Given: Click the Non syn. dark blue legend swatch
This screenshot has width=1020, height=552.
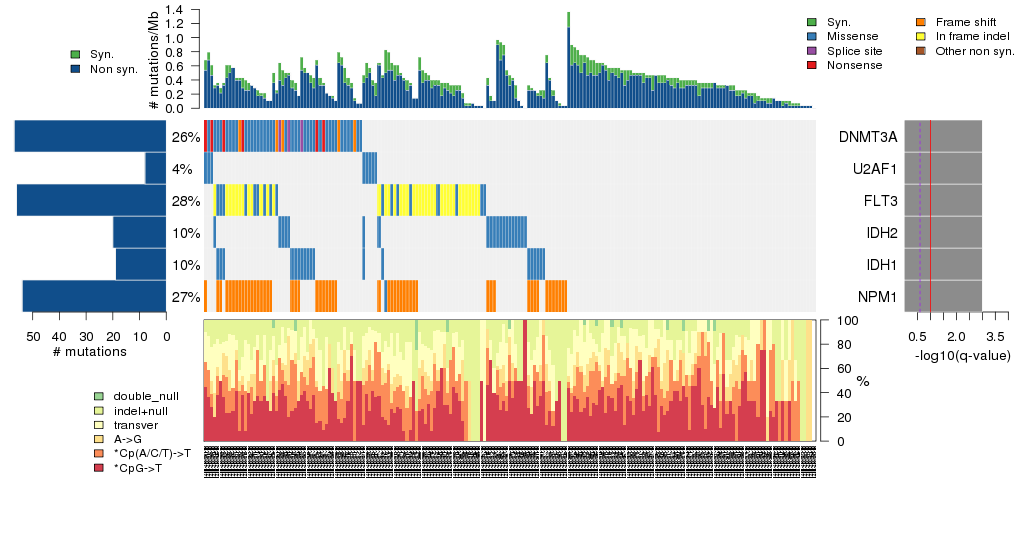Looking at the screenshot, I should 76,69.
